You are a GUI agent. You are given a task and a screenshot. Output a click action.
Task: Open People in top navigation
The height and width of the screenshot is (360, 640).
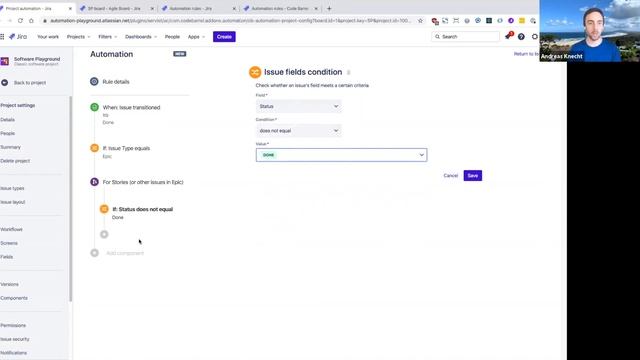point(172,37)
